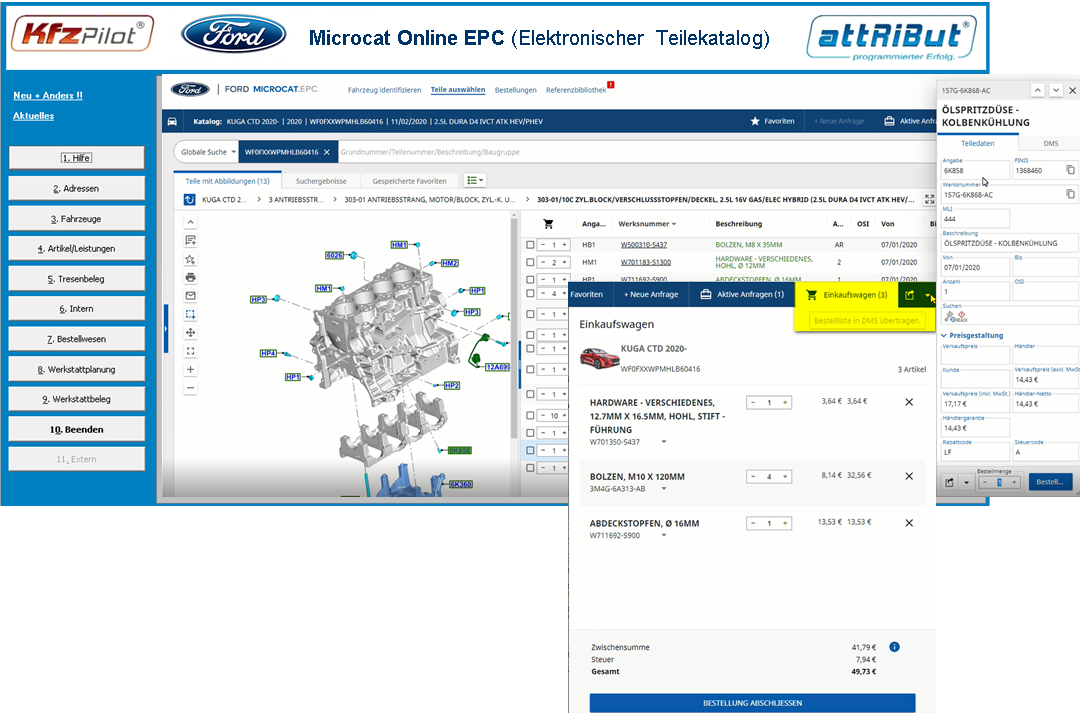
Task: Click the BESTELLUNG ABSCHLIESSEN button
Action: click(x=755, y=704)
